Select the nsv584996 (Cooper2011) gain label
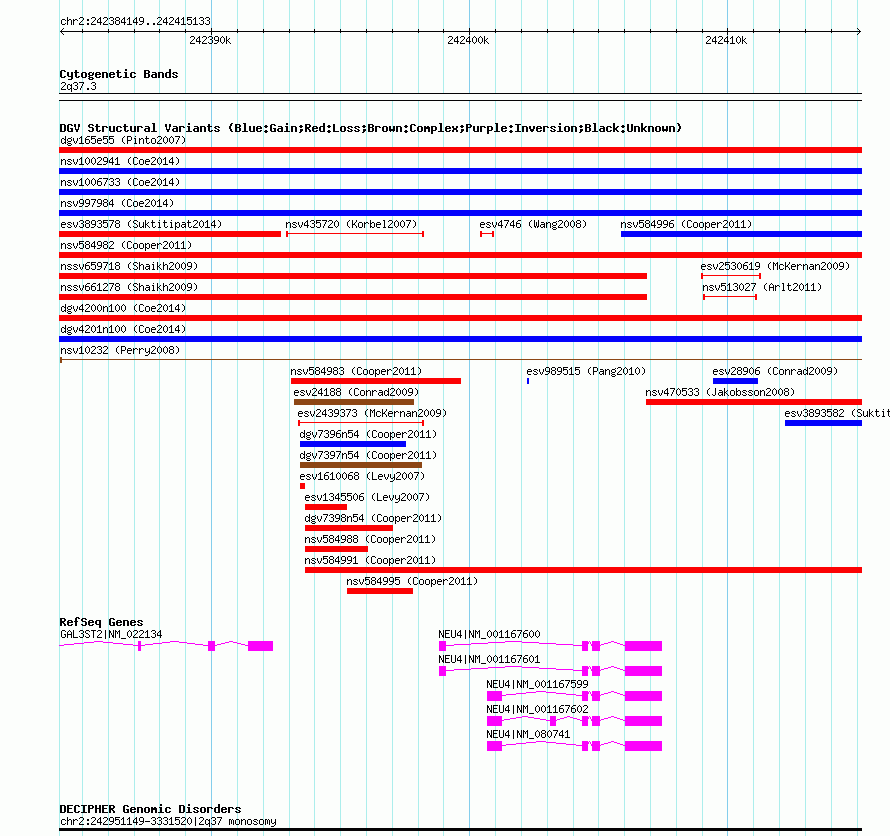The image size is (890, 836). (x=686, y=224)
